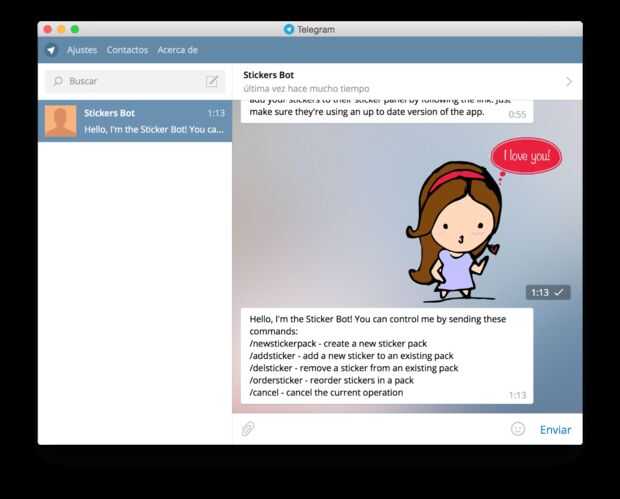
Task: Close the Telegram window with red button
Action: click(x=48, y=29)
